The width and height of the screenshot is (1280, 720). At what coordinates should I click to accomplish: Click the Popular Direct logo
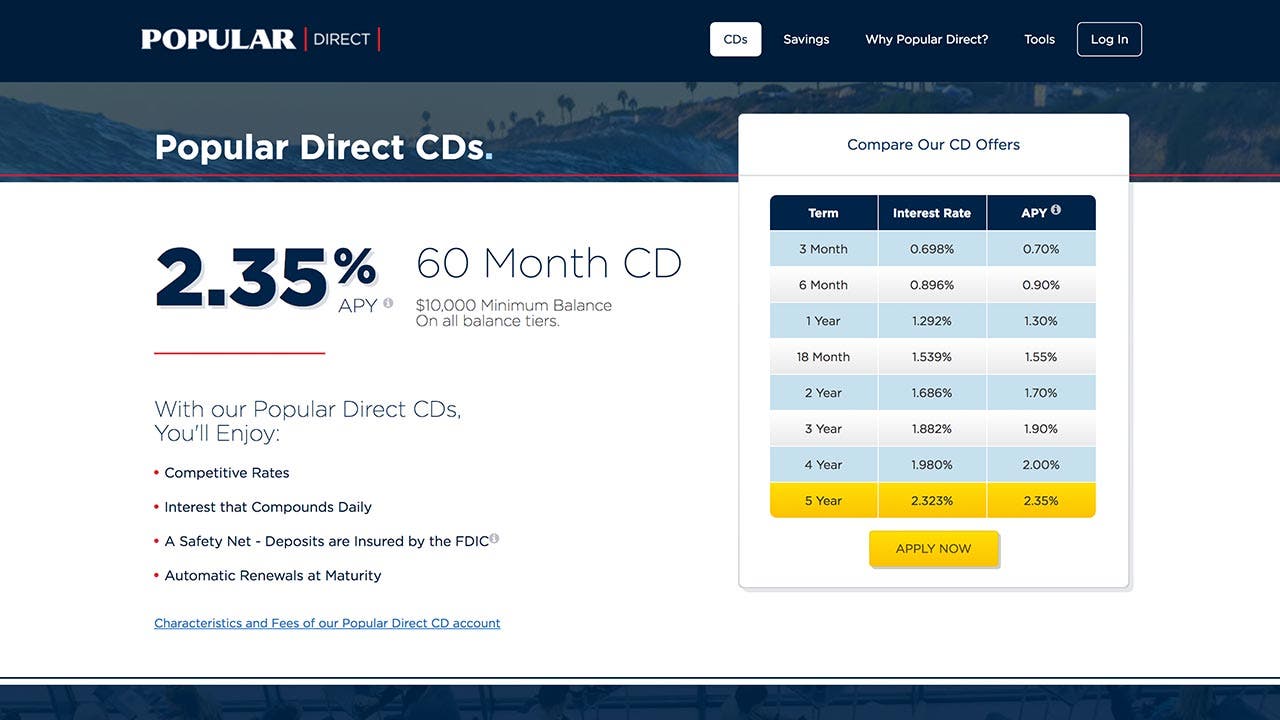(x=260, y=39)
